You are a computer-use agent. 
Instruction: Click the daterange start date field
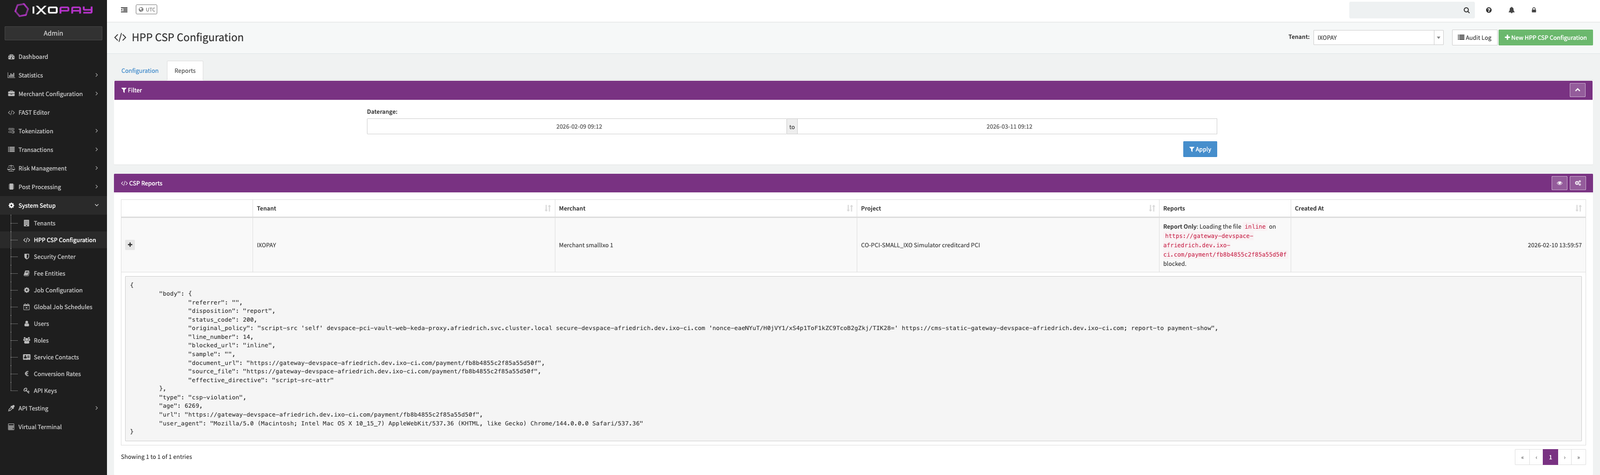pyautogui.click(x=578, y=127)
